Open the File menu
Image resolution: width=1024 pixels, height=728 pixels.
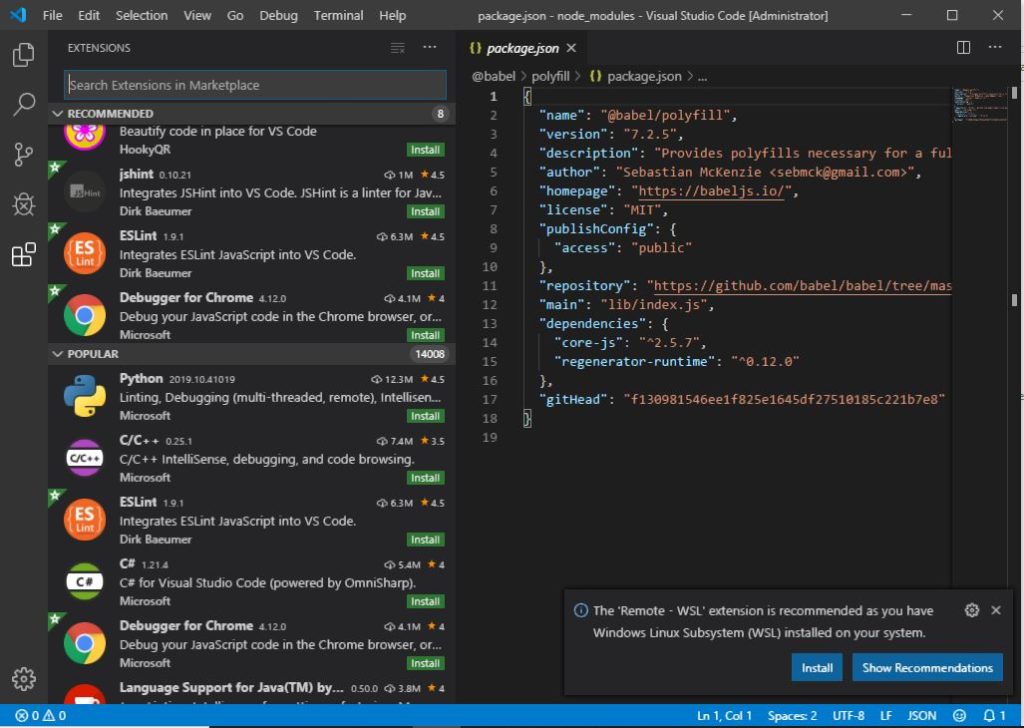52,15
